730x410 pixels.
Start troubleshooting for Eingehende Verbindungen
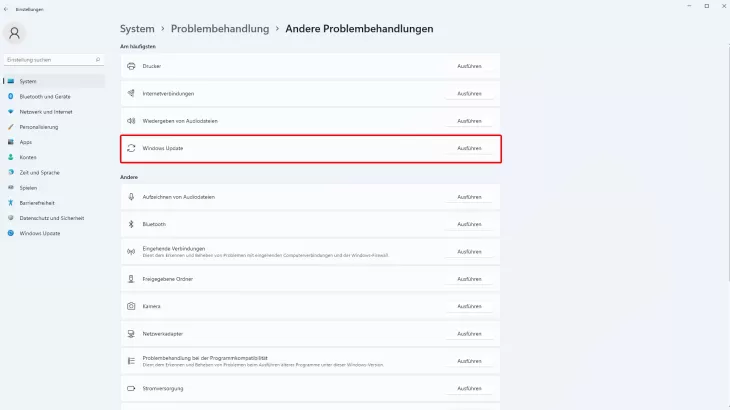tap(469, 252)
